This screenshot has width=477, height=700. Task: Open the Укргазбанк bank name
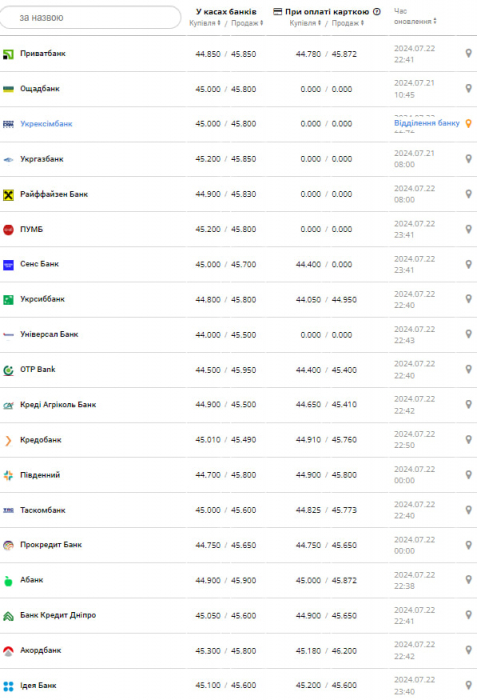click(x=42, y=159)
